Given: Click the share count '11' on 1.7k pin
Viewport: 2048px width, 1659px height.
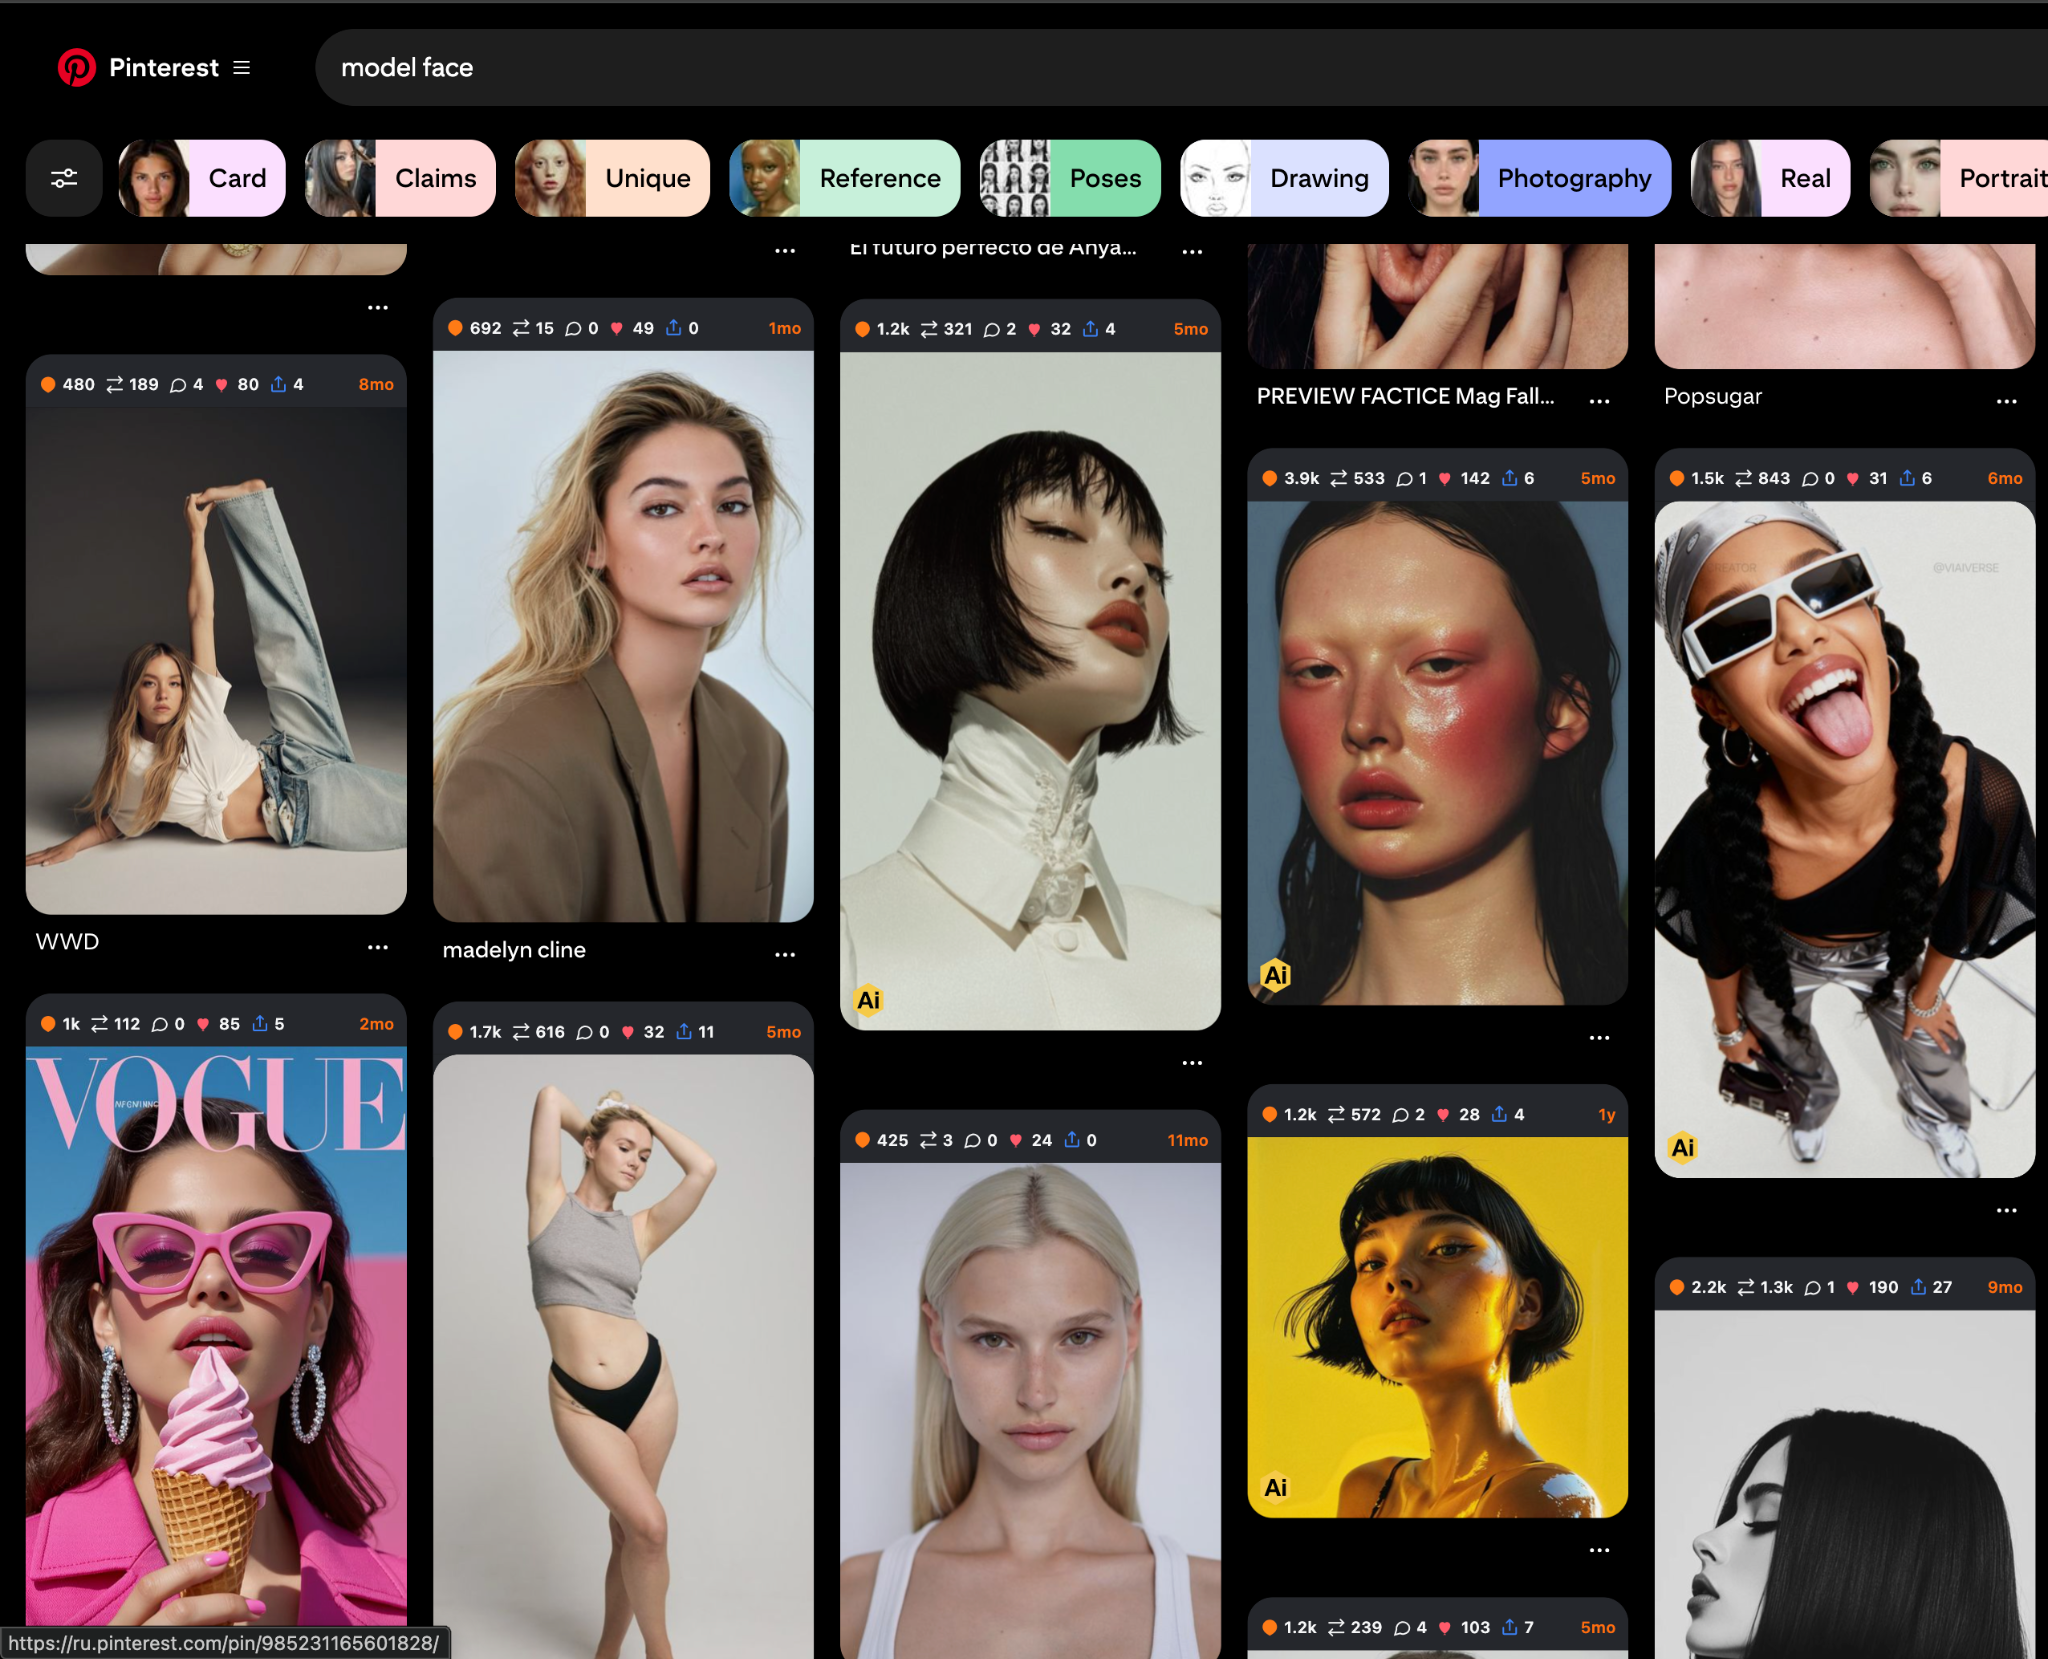Looking at the screenshot, I should pos(706,1032).
